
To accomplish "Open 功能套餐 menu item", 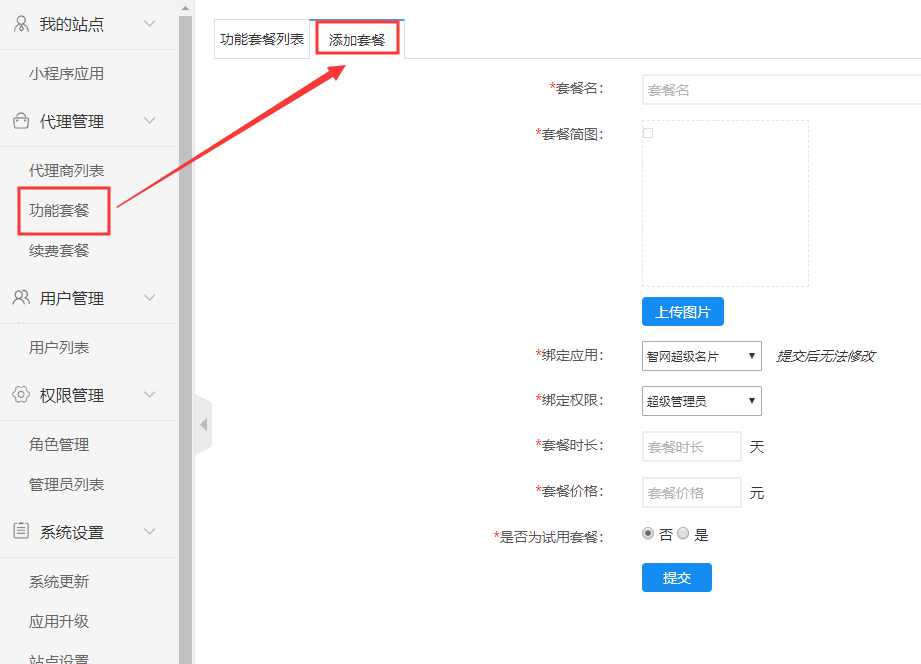I will (59, 210).
